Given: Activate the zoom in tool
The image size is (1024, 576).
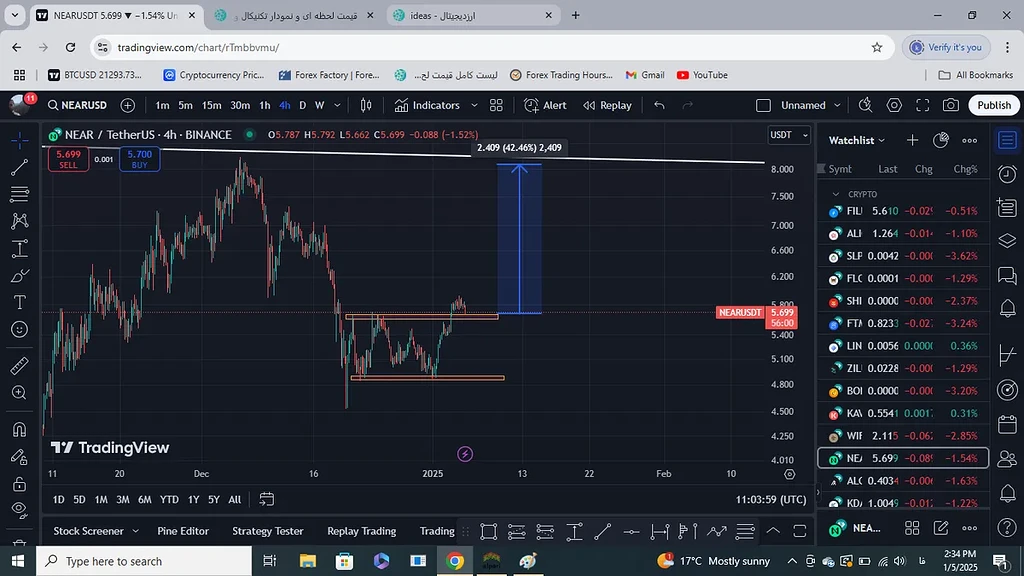Looking at the screenshot, I should (20, 392).
